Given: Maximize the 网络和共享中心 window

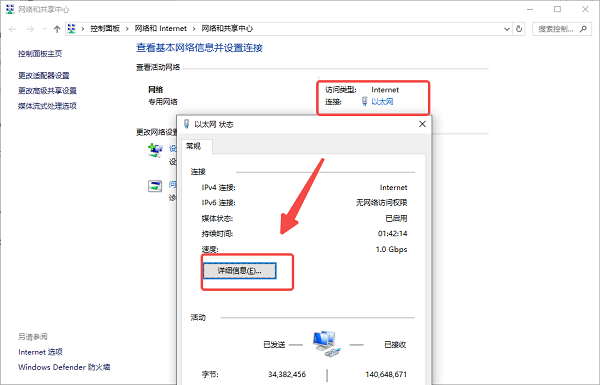Looking at the screenshot, I should click(558, 9).
